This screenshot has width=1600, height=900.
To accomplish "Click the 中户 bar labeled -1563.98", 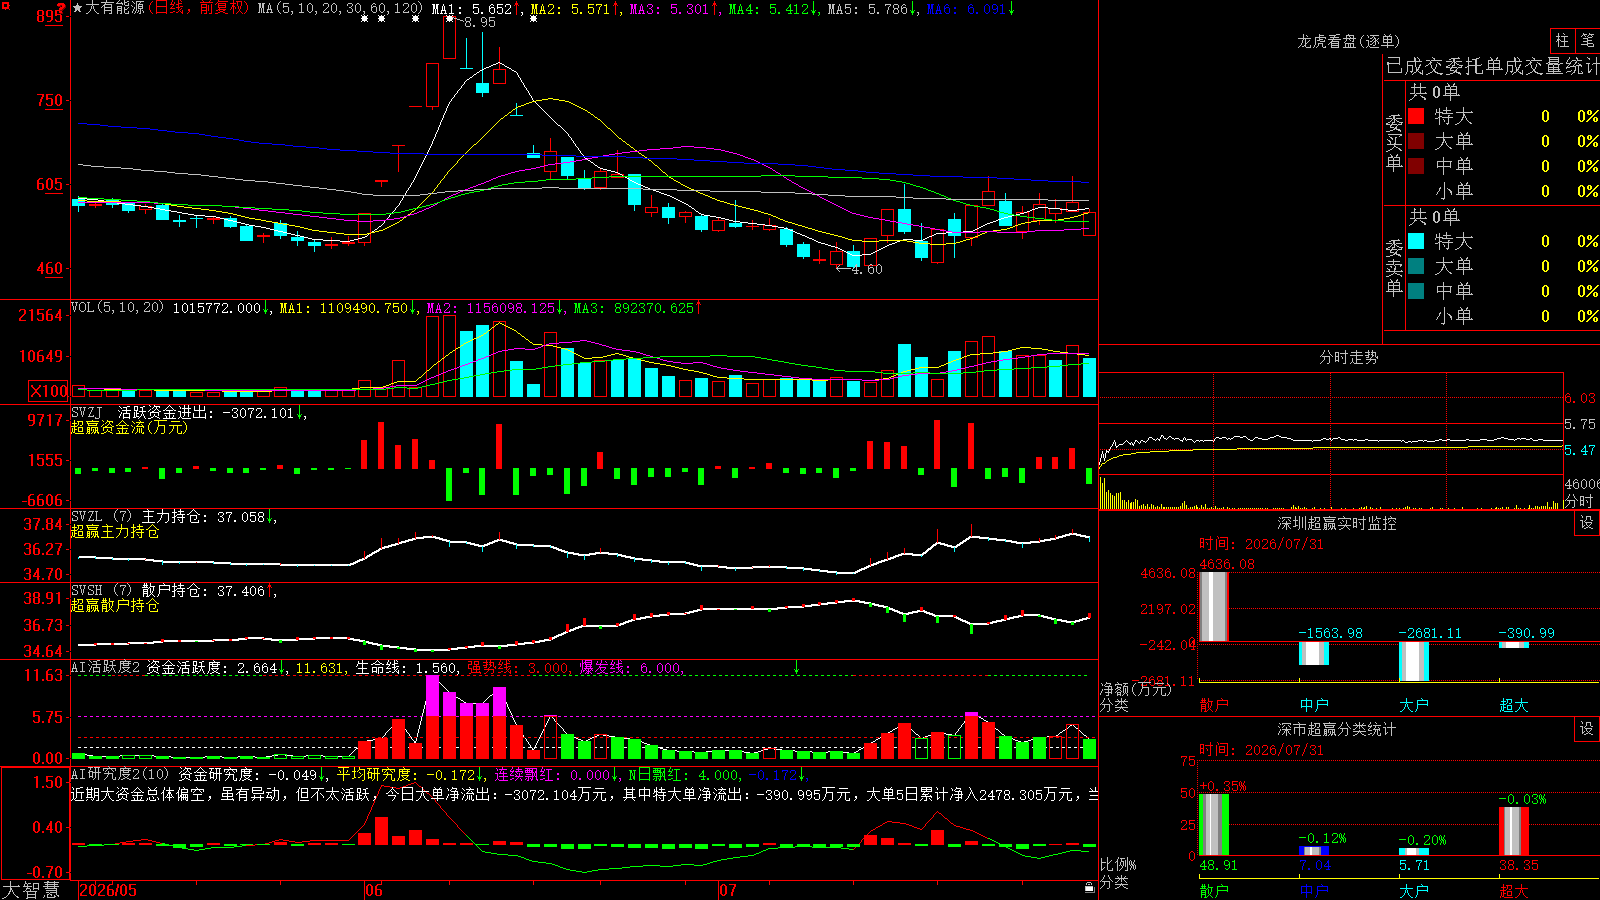I will (1314, 653).
